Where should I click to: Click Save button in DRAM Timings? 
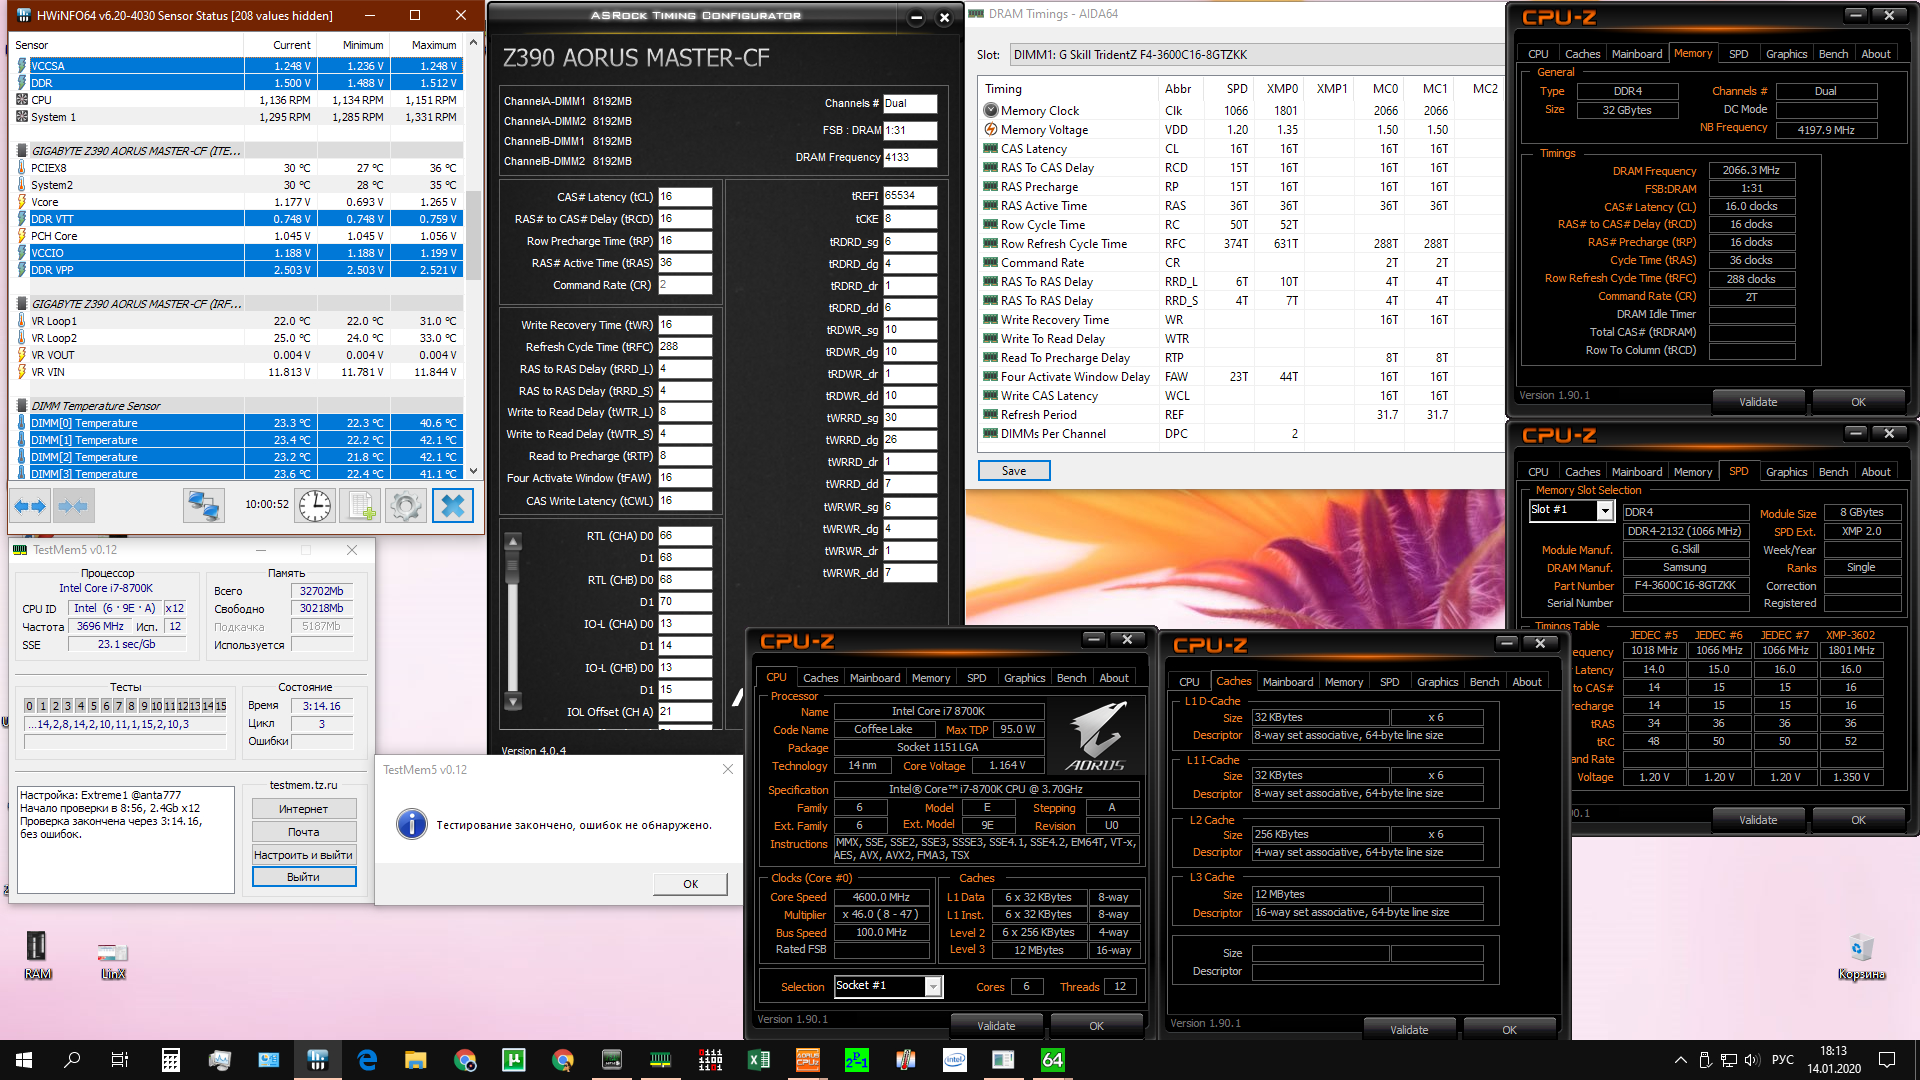click(x=1013, y=471)
